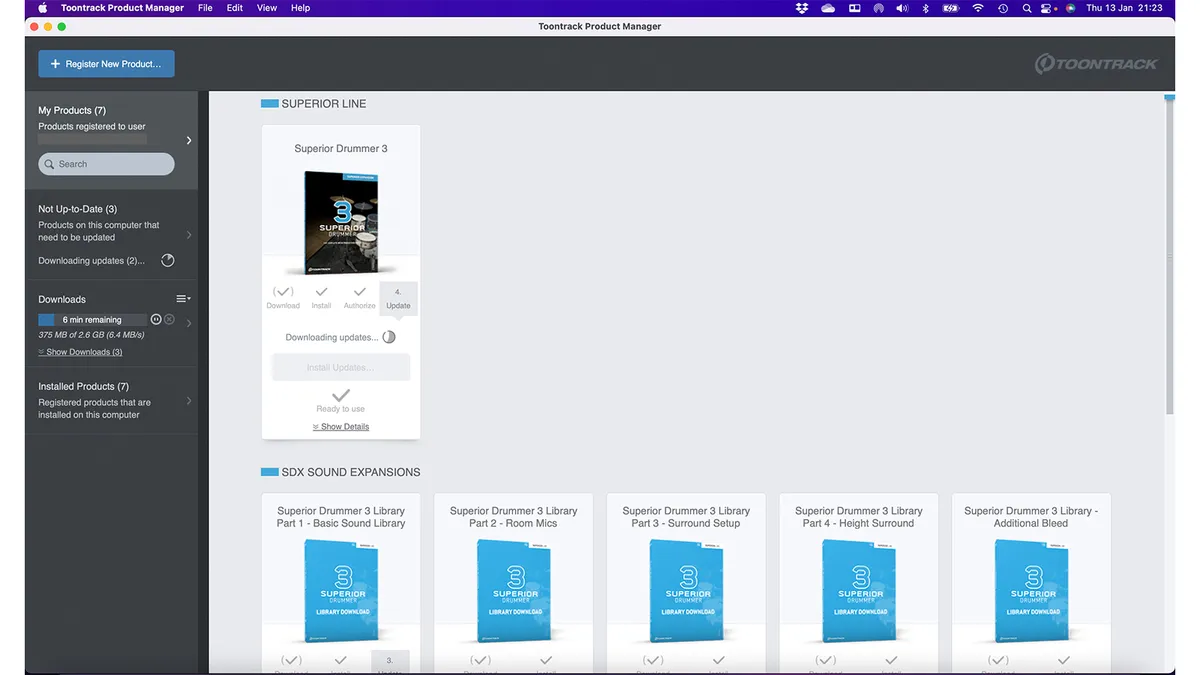Expand My Products chevron arrow

pos(189,141)
